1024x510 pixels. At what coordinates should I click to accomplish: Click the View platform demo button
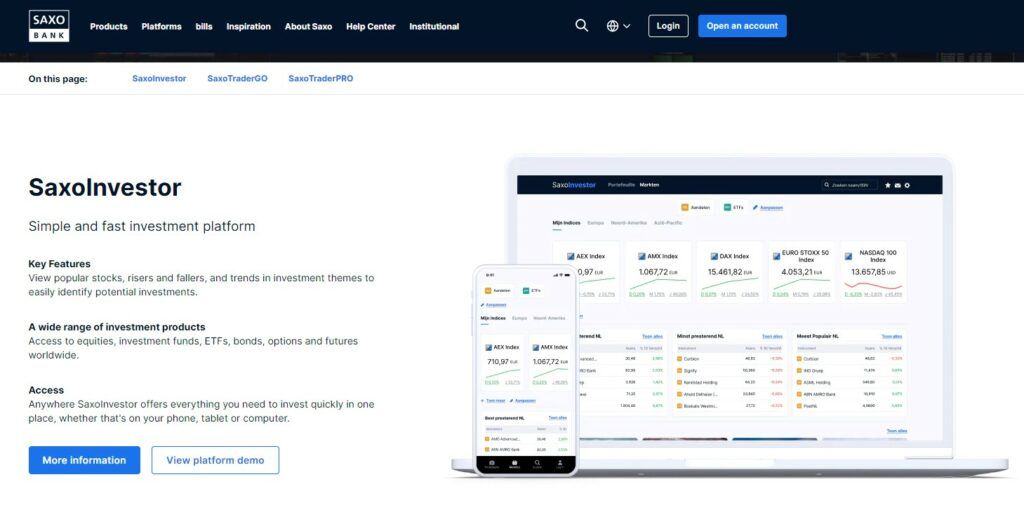coord(215,460)
